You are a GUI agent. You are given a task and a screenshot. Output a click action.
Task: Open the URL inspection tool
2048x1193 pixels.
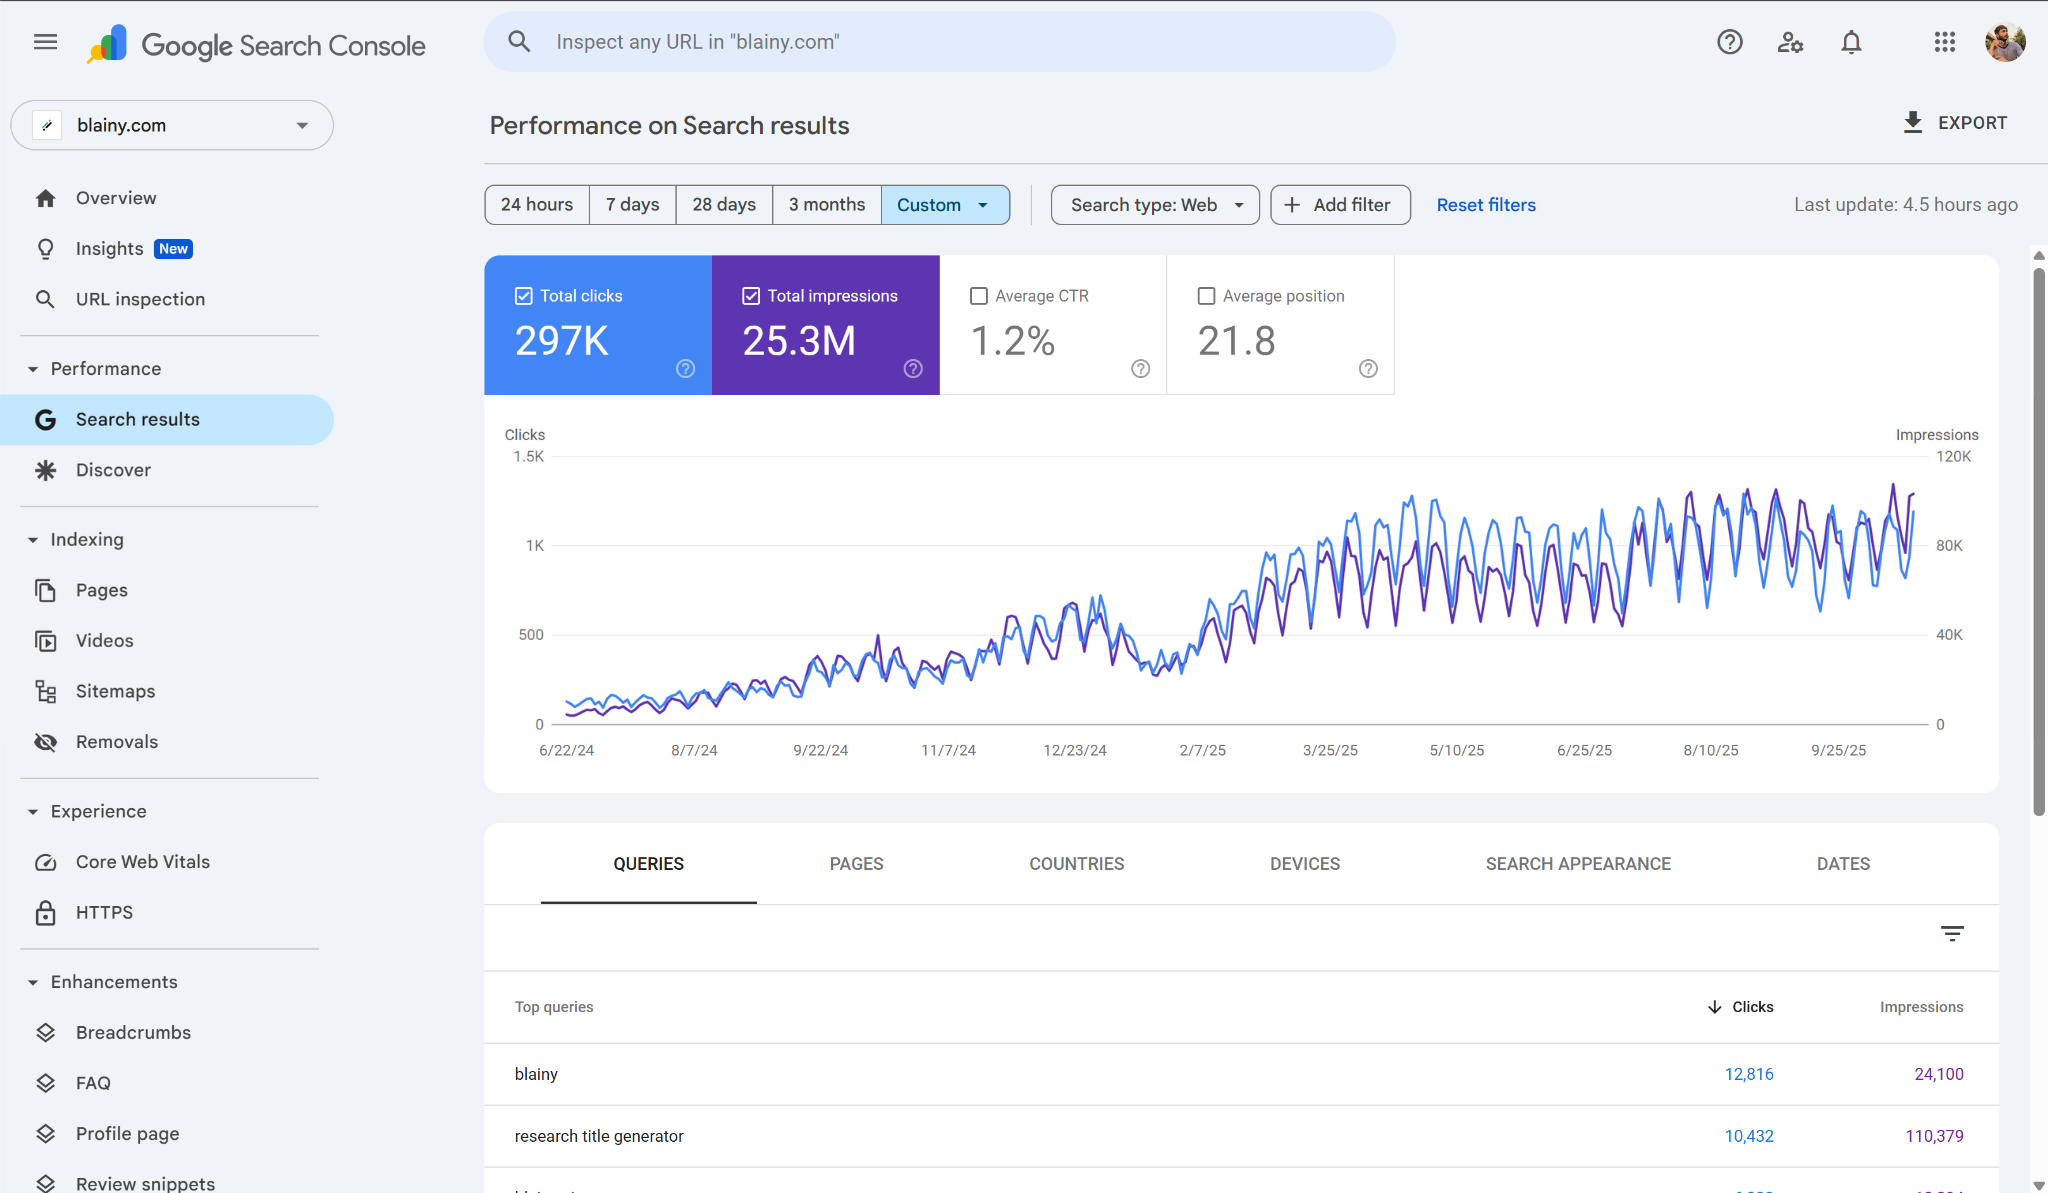[139, 298]
